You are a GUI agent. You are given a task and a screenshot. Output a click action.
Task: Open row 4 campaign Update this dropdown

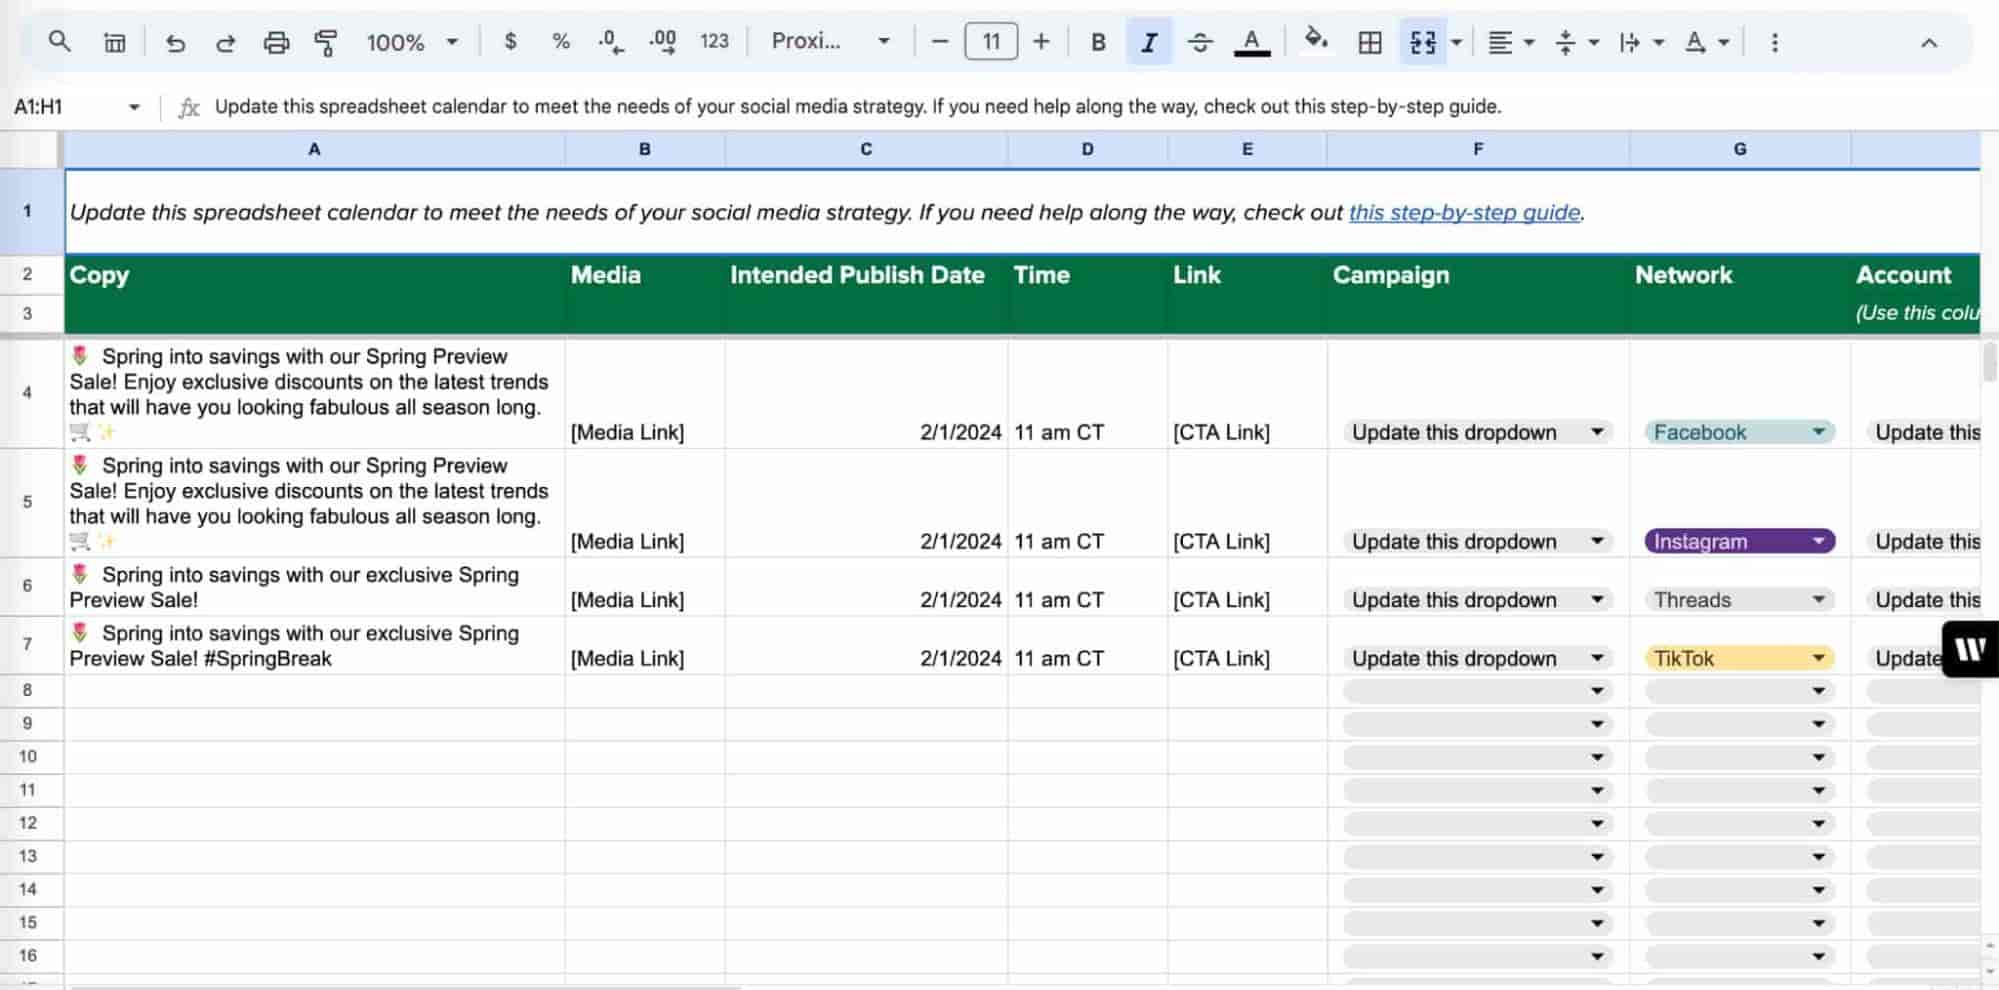[1477, 432]
